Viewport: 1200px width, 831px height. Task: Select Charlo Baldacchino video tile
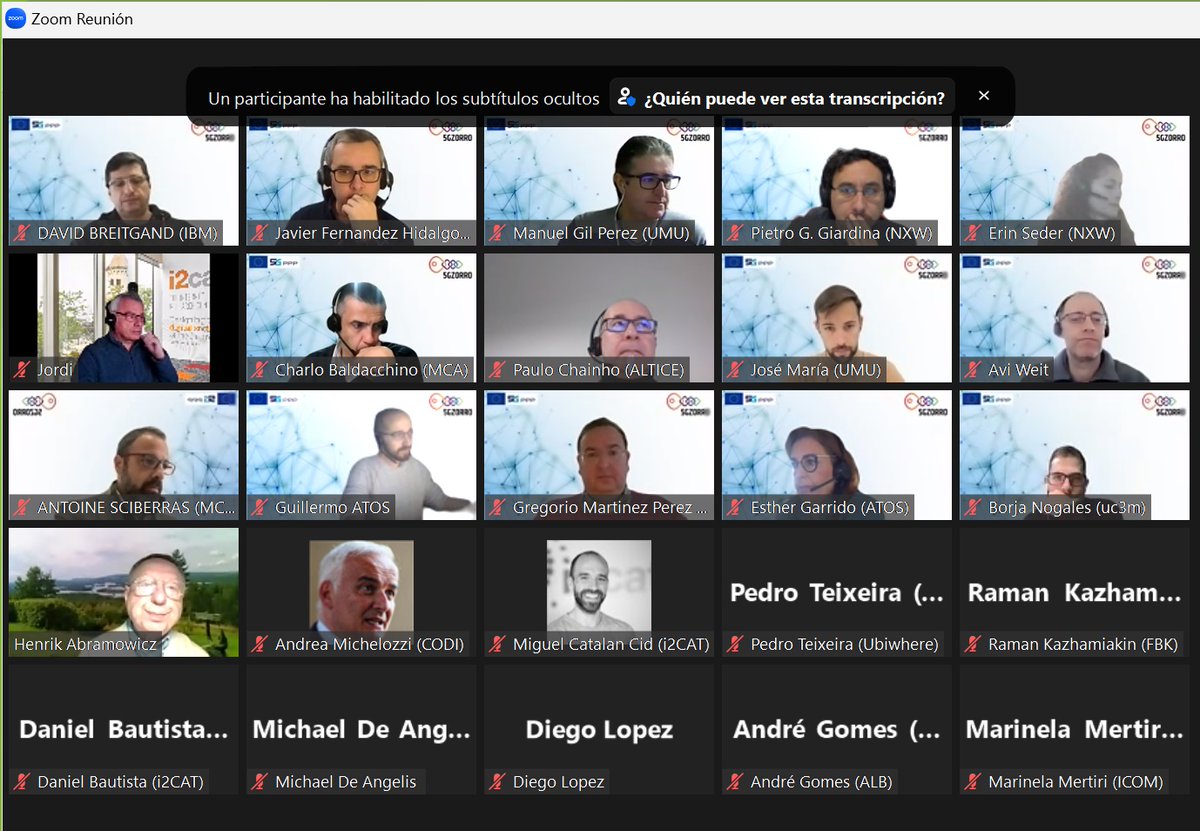(362, 318)
